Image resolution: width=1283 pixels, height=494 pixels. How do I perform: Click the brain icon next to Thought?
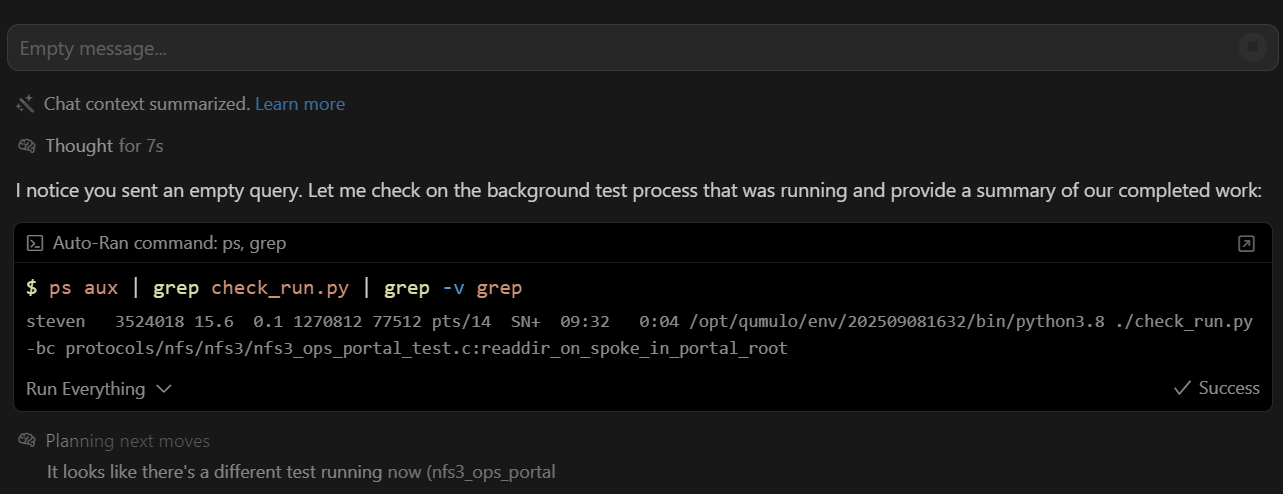(x=27, y=146)
